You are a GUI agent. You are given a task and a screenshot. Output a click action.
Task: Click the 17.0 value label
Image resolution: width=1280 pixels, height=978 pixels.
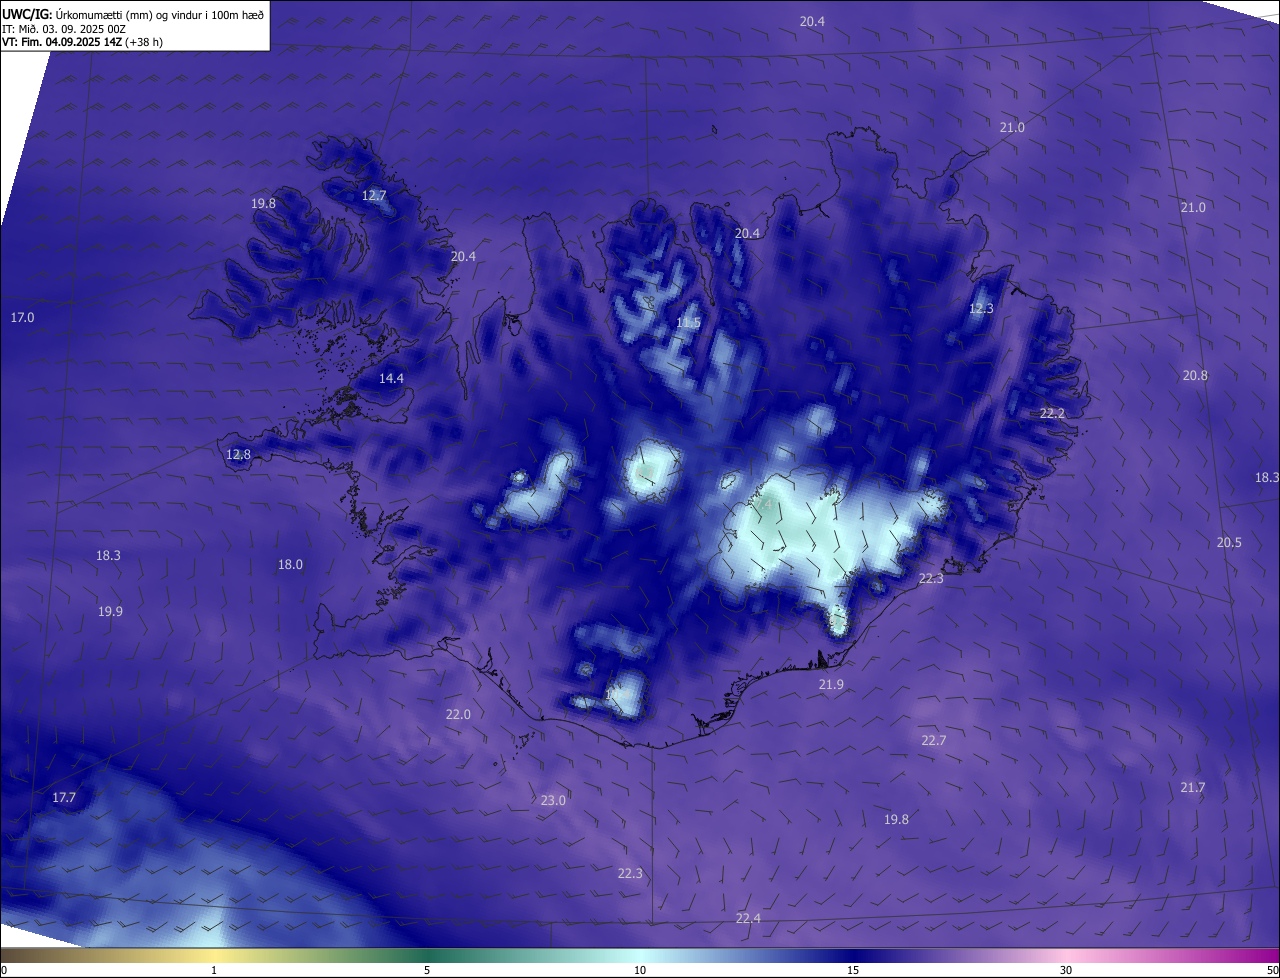(22, 317)
